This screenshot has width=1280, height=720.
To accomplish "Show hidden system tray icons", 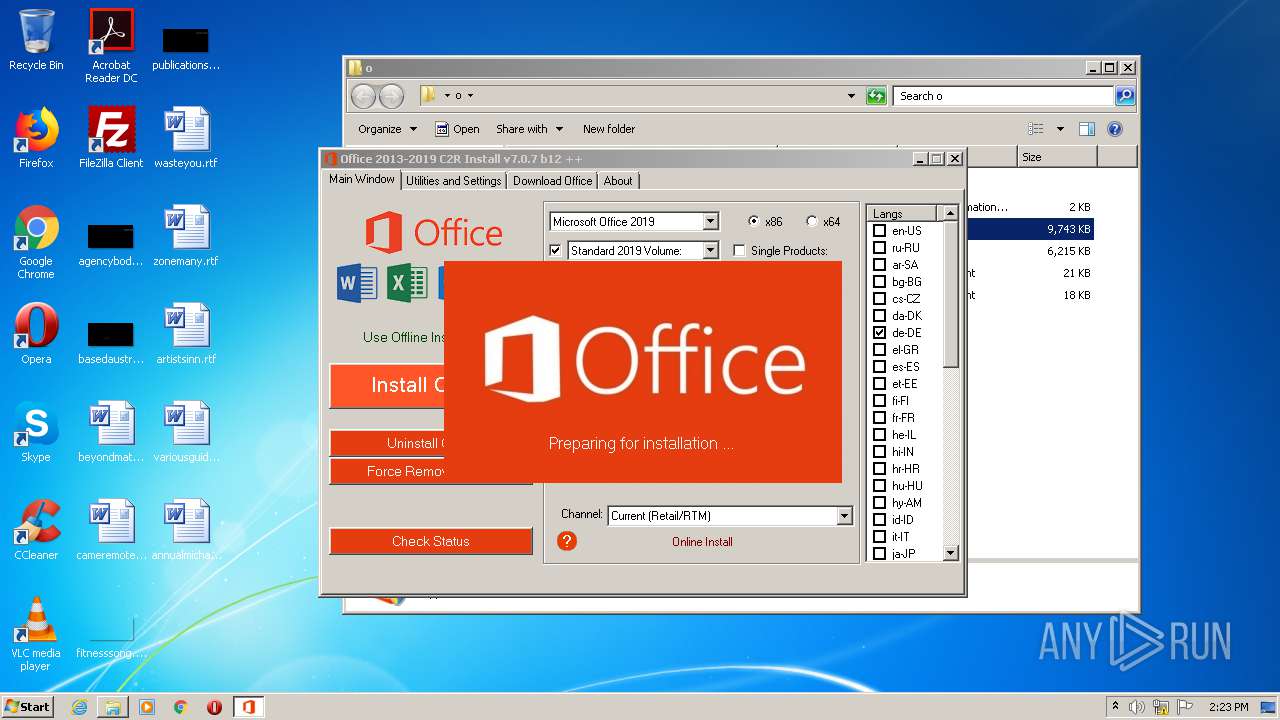I will [1115, 706].
